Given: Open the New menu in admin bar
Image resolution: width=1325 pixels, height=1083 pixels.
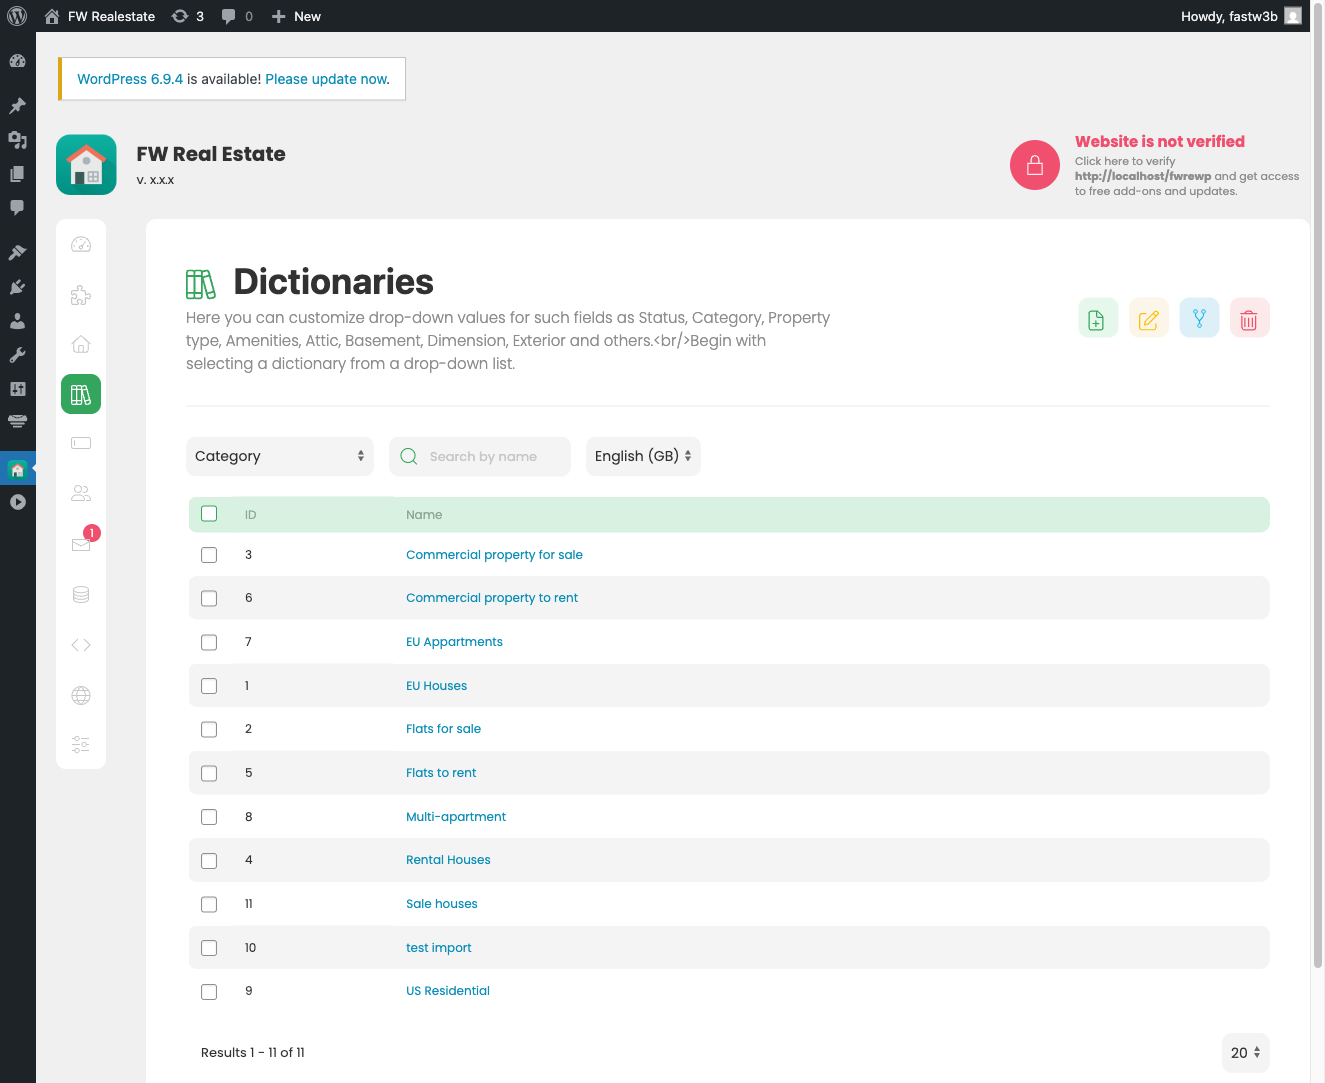Looking at the screenshot, I should 296,16.
